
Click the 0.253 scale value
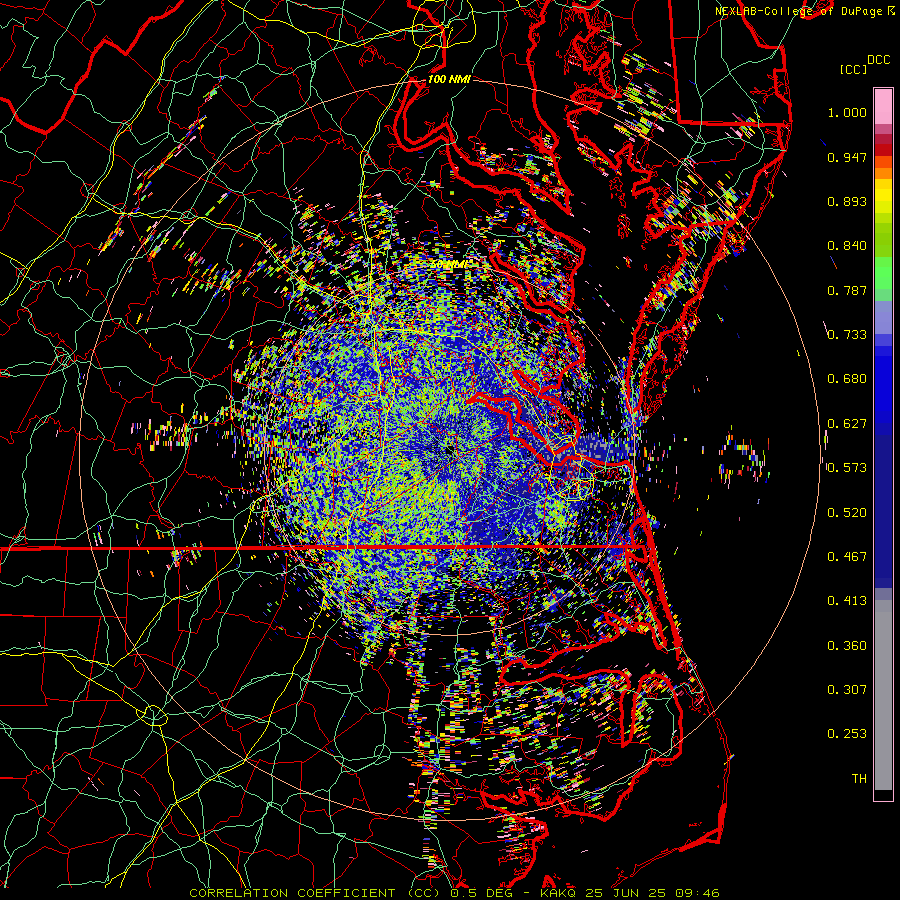tap(847, 734)
